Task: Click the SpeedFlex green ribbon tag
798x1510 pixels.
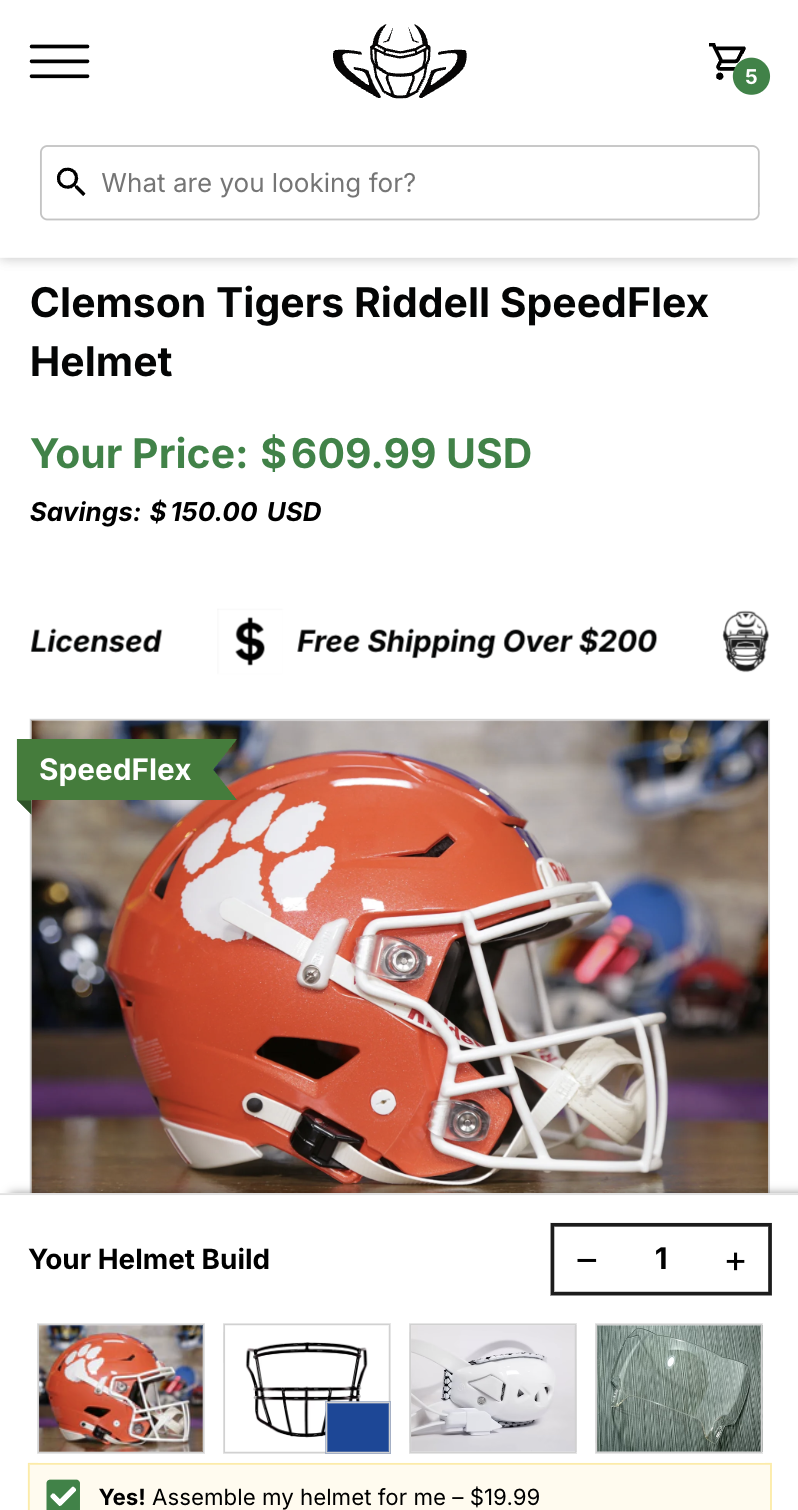Action: click(116, 770)
